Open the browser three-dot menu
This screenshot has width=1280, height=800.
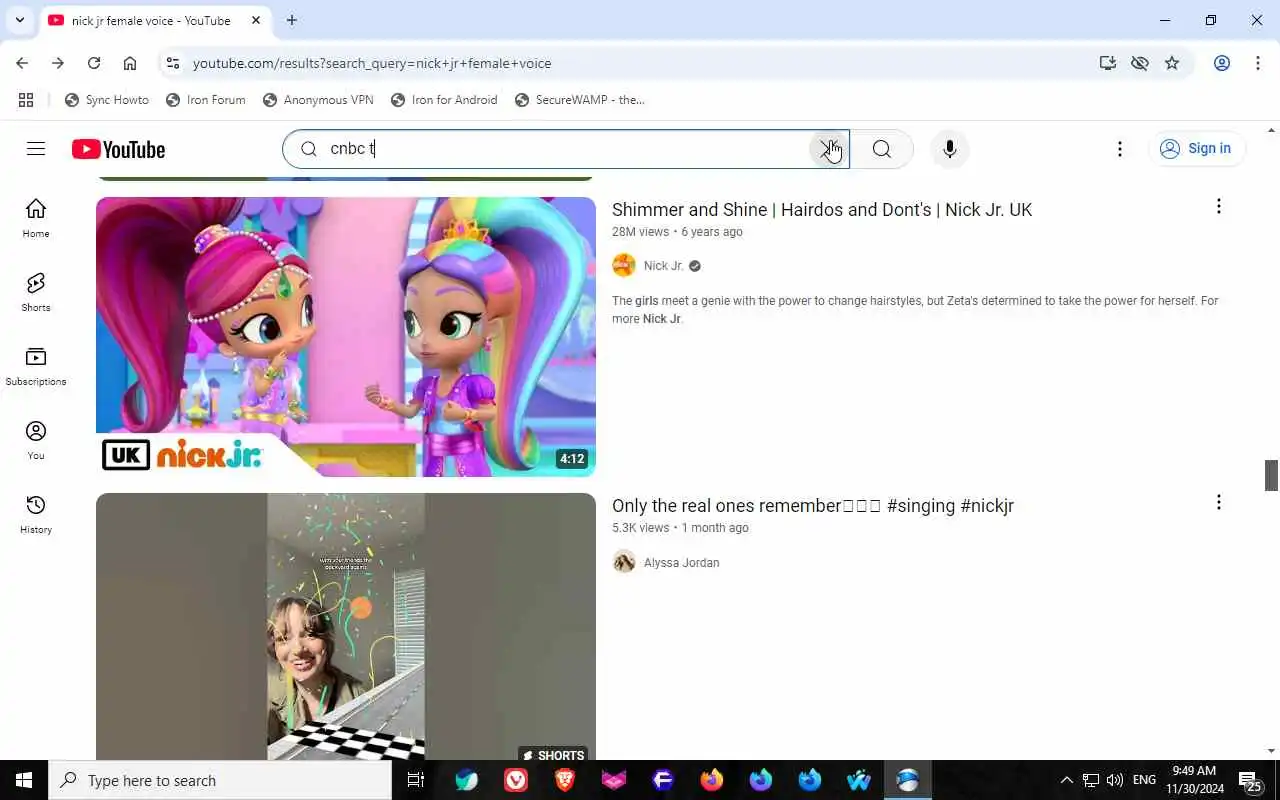coord(1258,63)
